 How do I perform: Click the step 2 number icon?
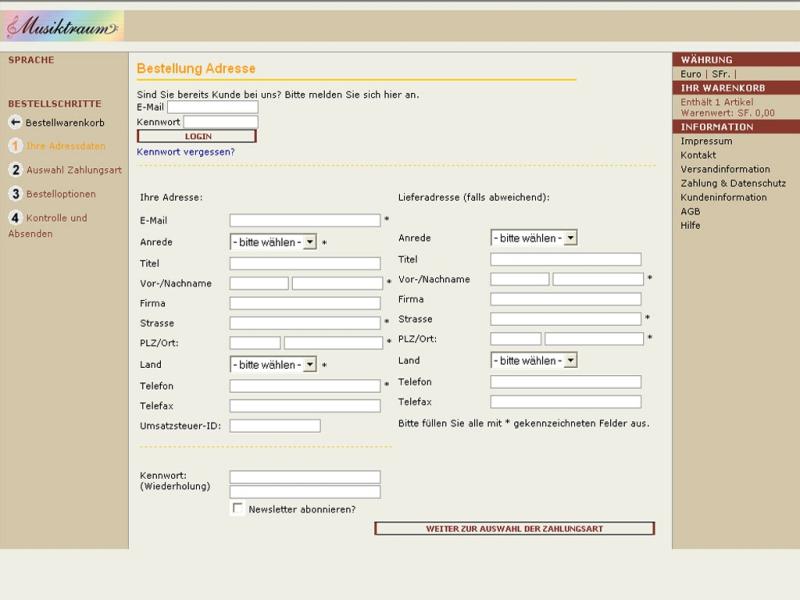pyautogui.click(x=15, y=170)
